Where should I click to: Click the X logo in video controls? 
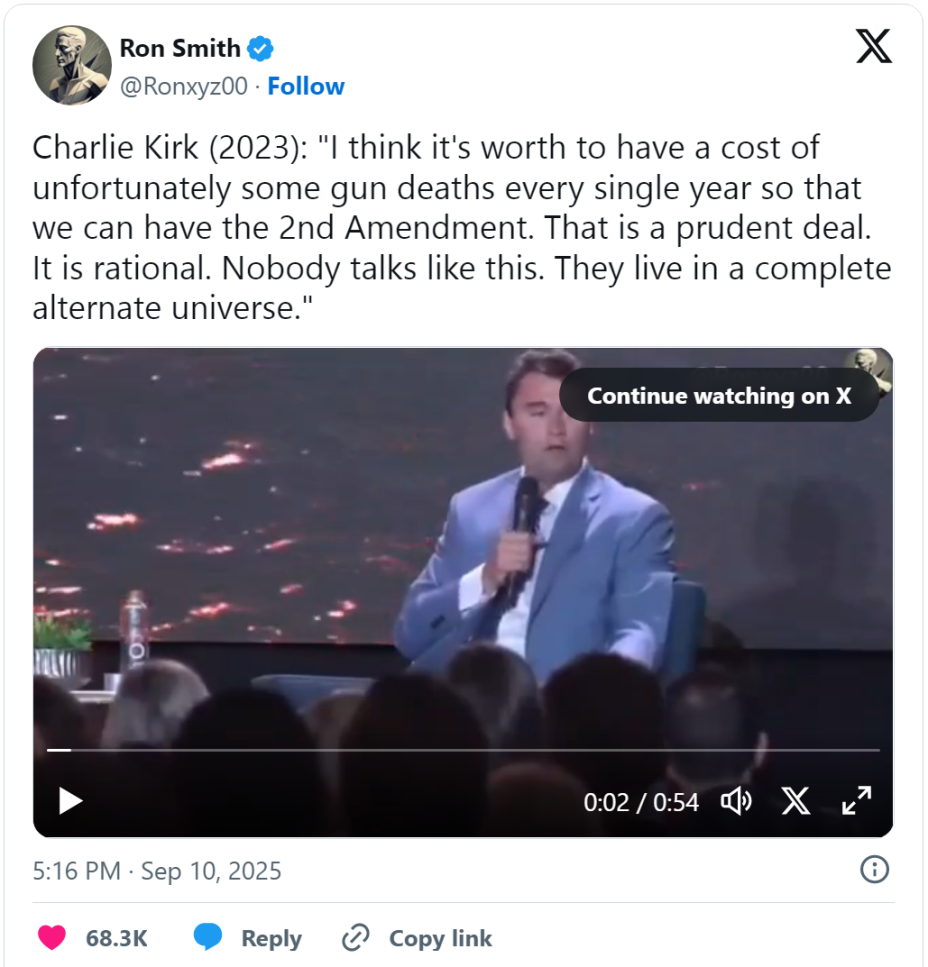coord(796,801)
